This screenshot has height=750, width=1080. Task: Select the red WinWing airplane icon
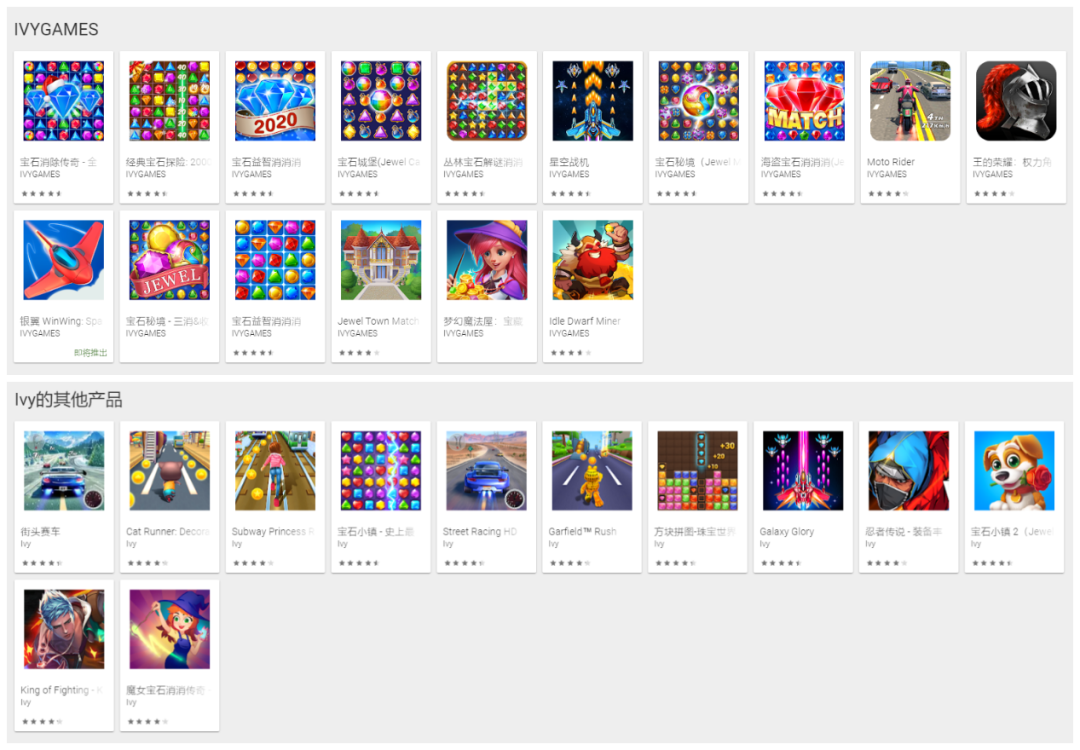click(63, 260)
